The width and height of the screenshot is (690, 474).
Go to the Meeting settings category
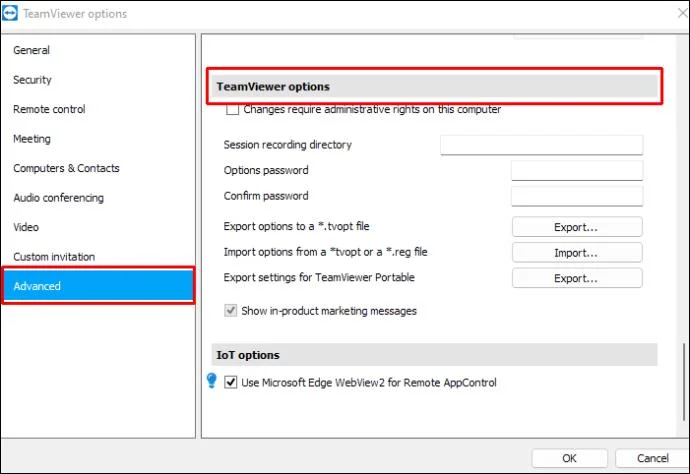pyautogui.click(x=98, y=139)
